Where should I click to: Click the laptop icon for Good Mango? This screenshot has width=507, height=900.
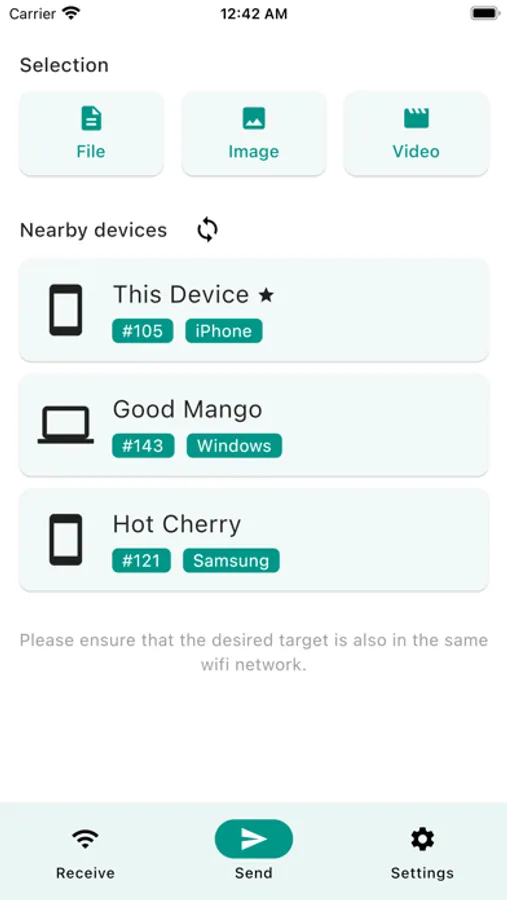click(x=65, y=425)
